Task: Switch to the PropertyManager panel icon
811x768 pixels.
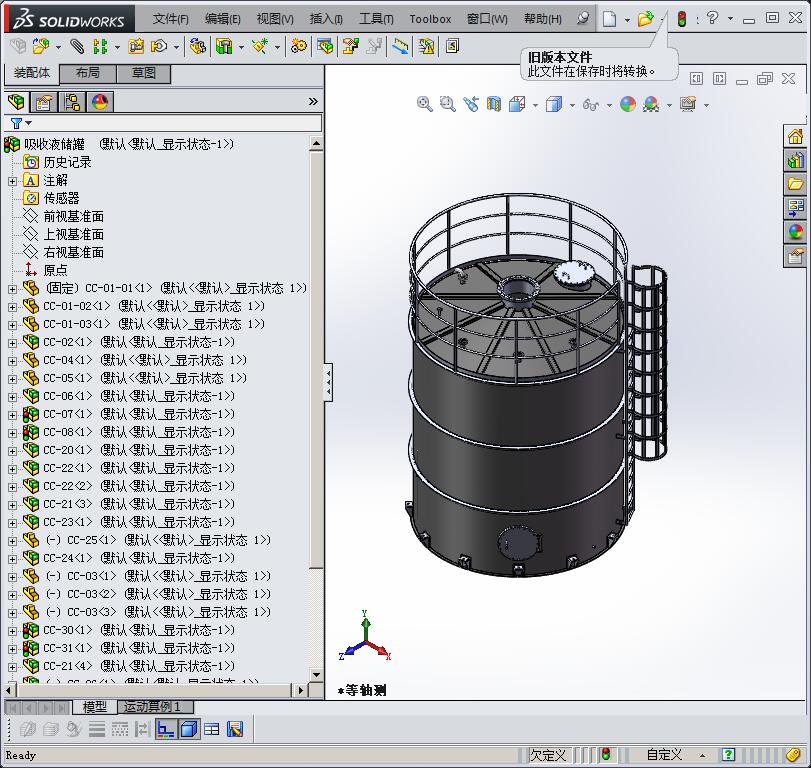Action: [x=45, y=103]
